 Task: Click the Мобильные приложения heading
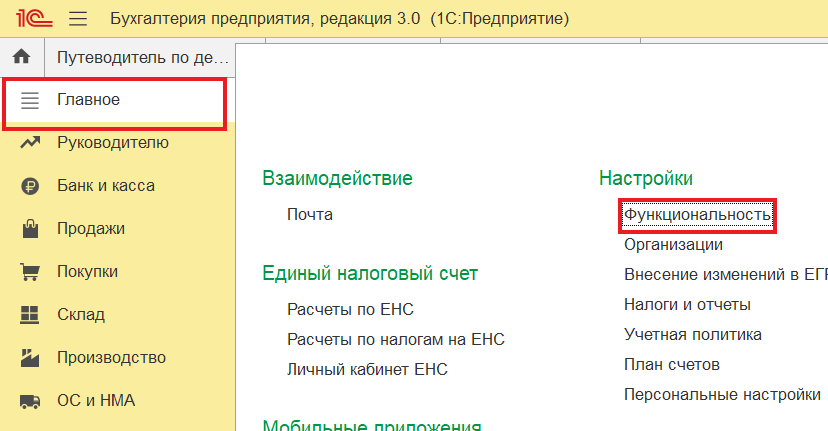(372, 425)
